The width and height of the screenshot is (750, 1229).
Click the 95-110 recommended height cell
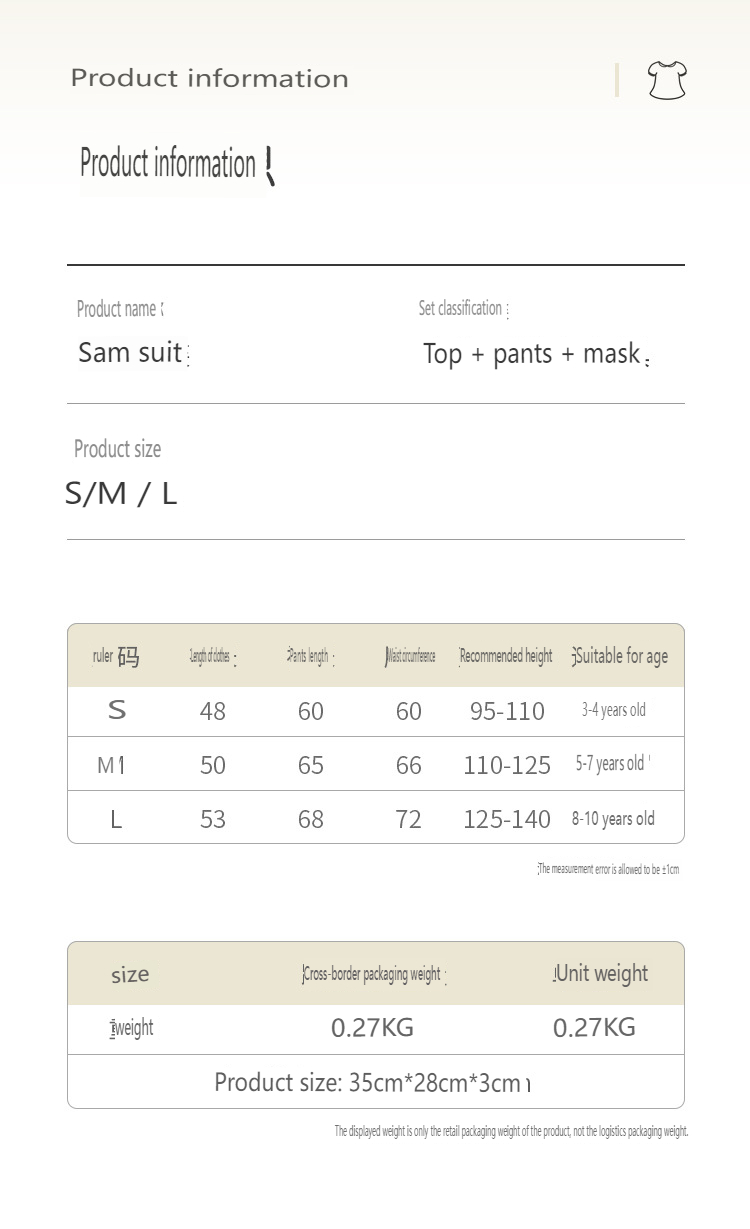pyautogui.click(x=507, y=712)
